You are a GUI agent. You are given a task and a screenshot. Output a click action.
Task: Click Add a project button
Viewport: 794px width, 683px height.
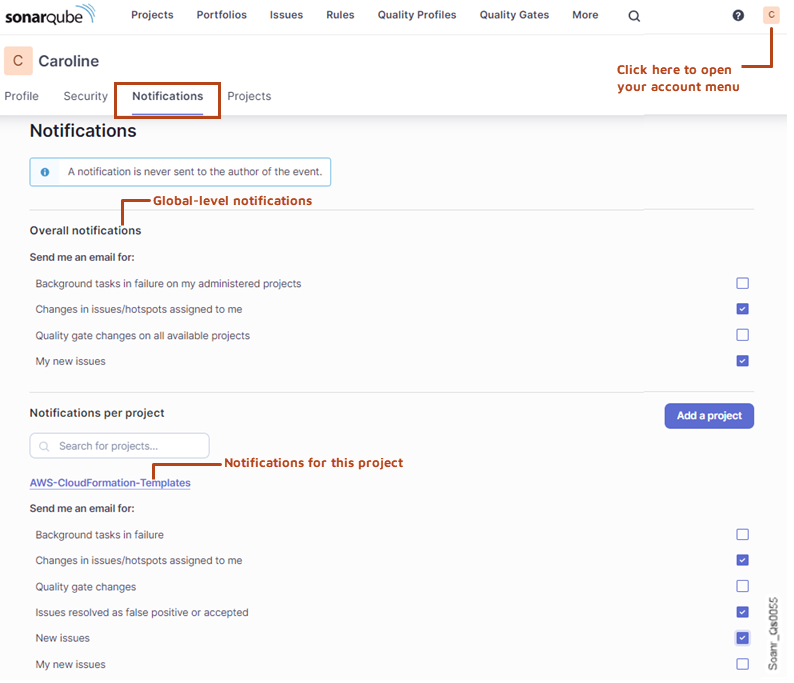(x=709, y=416)
